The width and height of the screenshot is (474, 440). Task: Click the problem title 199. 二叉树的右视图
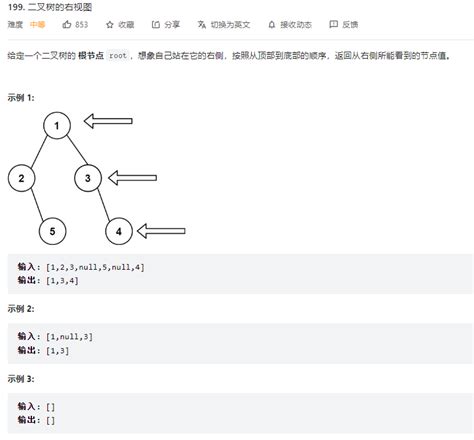click(x=50, y=7)
